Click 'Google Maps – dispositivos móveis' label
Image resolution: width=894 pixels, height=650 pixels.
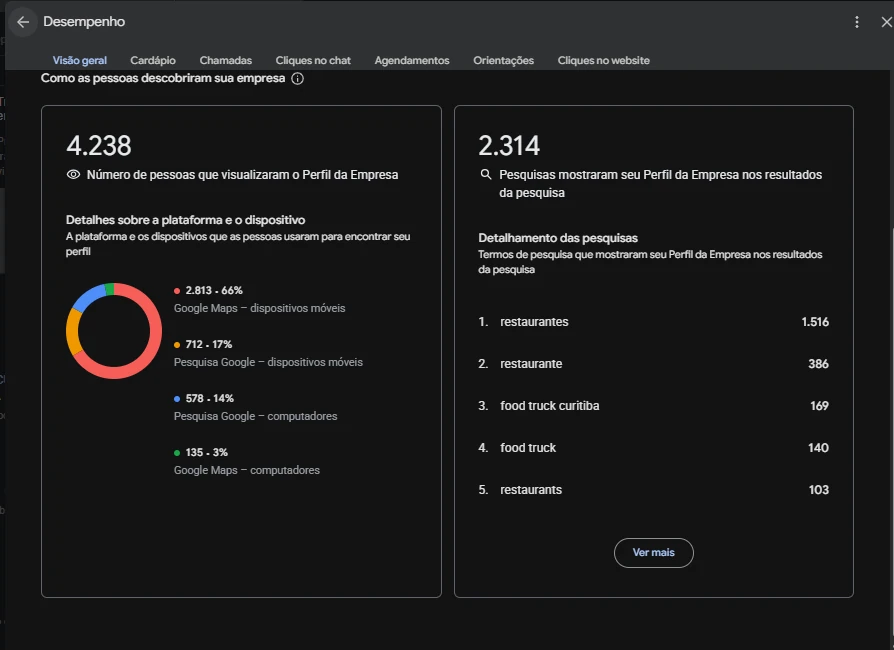(259, 308)
